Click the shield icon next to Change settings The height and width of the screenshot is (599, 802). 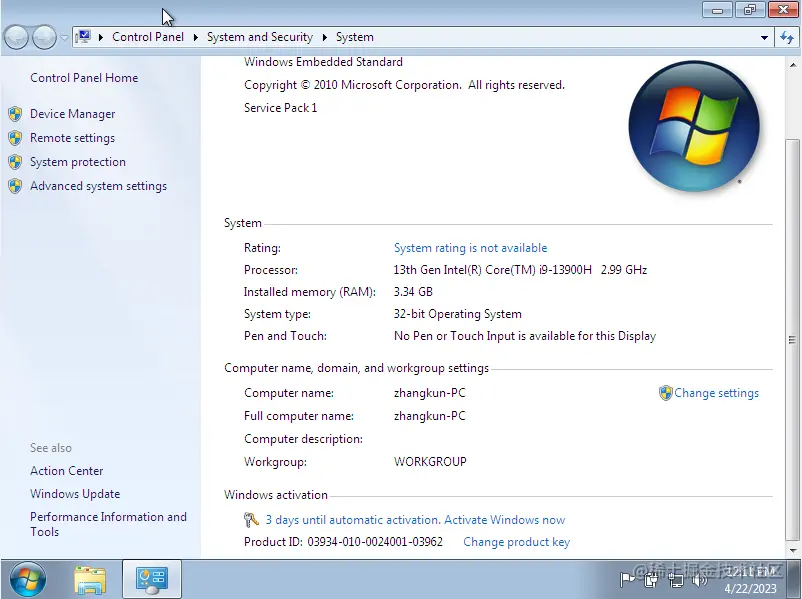point(664,393)
